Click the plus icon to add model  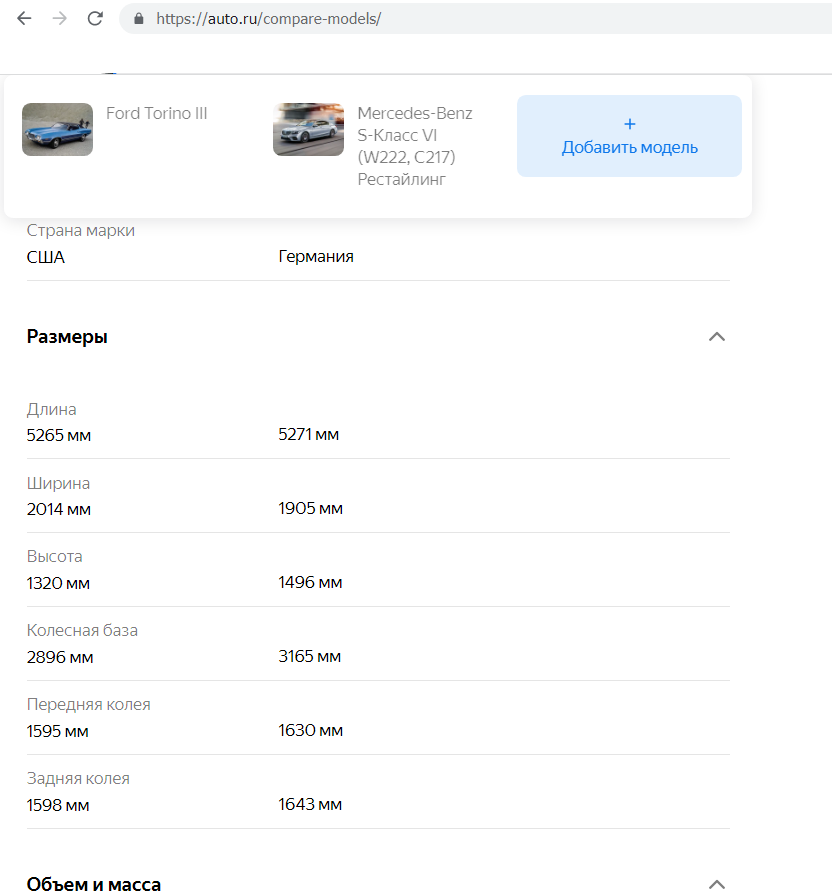[x=629, y=124]
